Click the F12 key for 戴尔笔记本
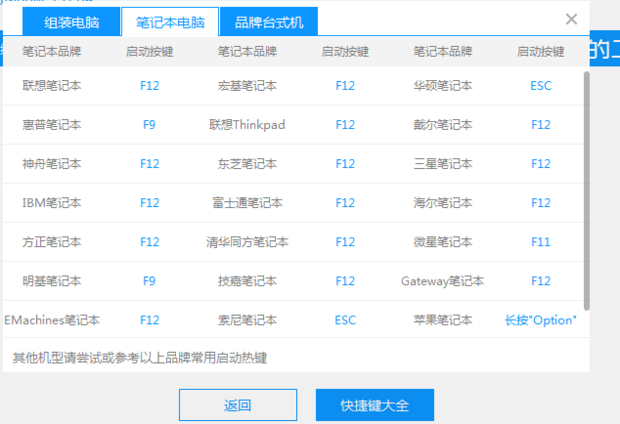The height and width of the screenshot is (424, 620). click(x=541, y=125)
